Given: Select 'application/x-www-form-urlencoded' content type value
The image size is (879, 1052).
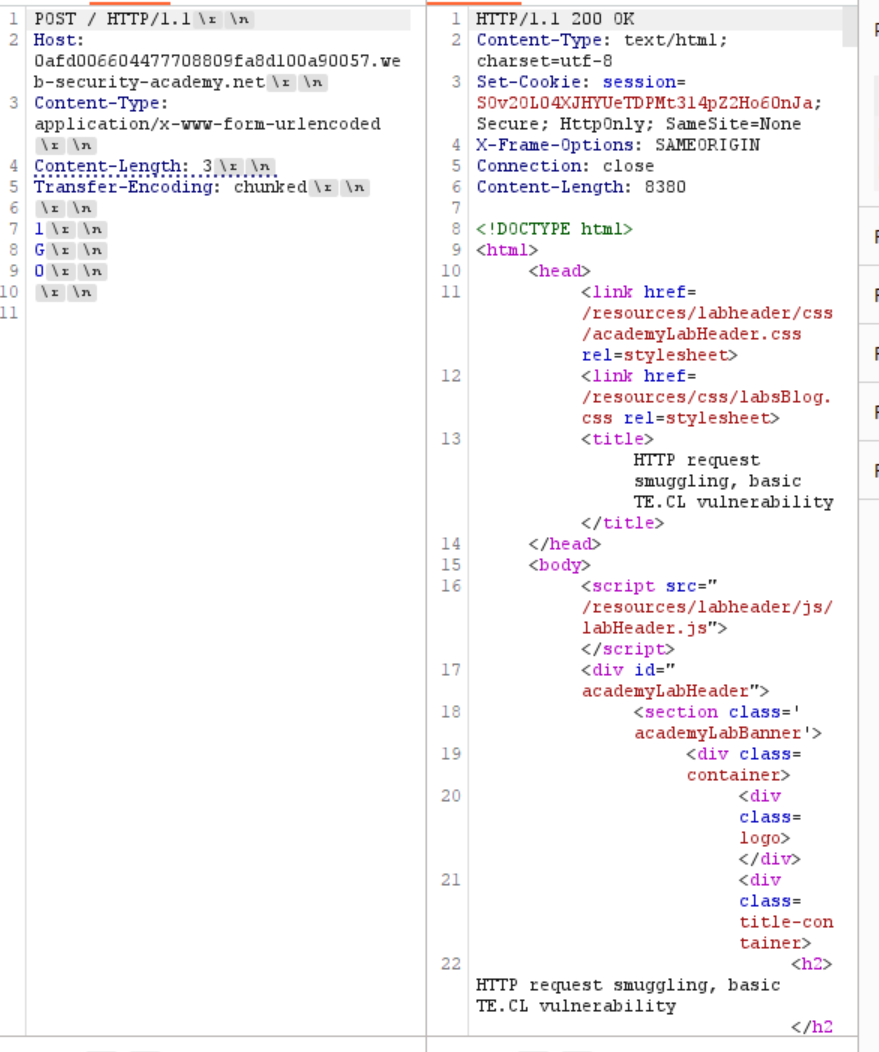Looking at the screenshot, I should [207, 124].
